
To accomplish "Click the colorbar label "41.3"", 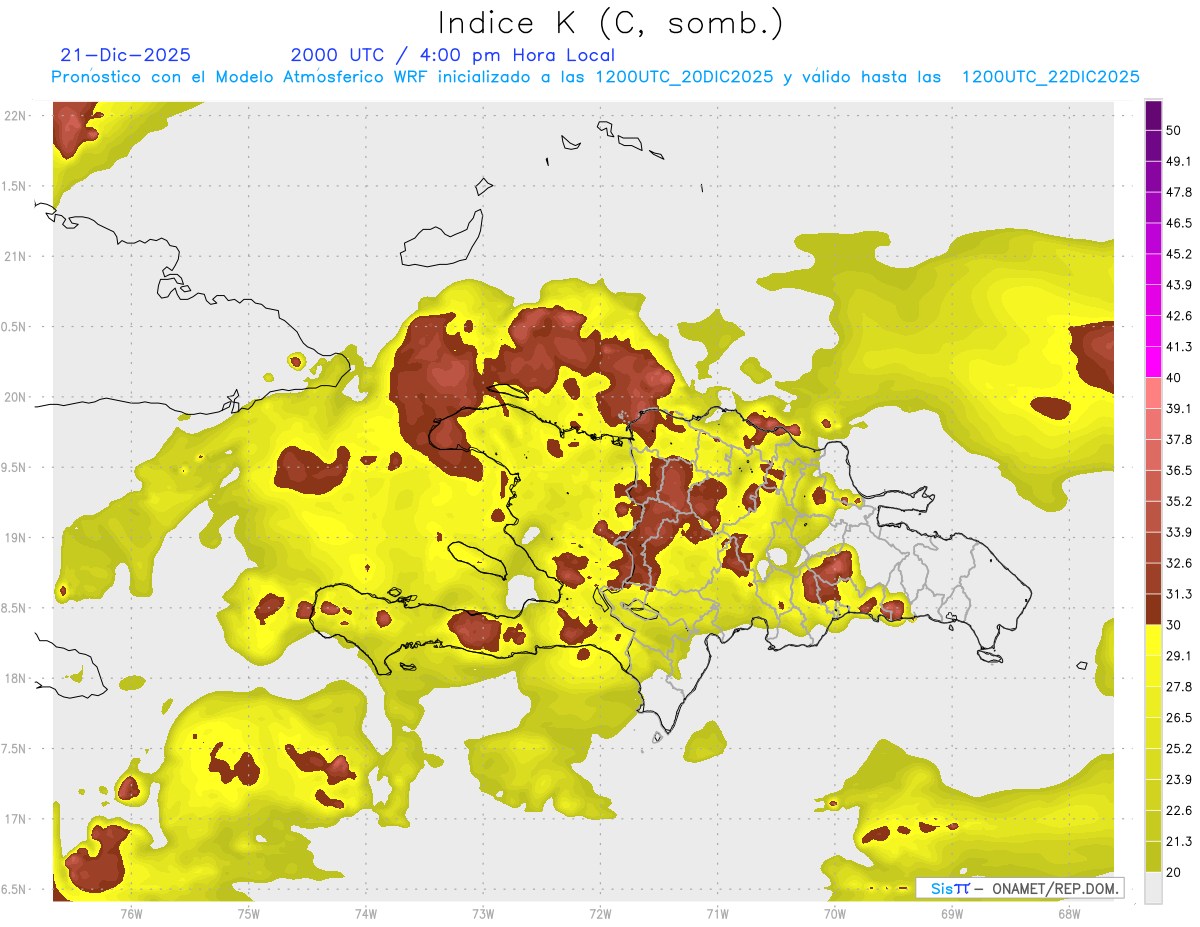I will tap(1179, 347).
